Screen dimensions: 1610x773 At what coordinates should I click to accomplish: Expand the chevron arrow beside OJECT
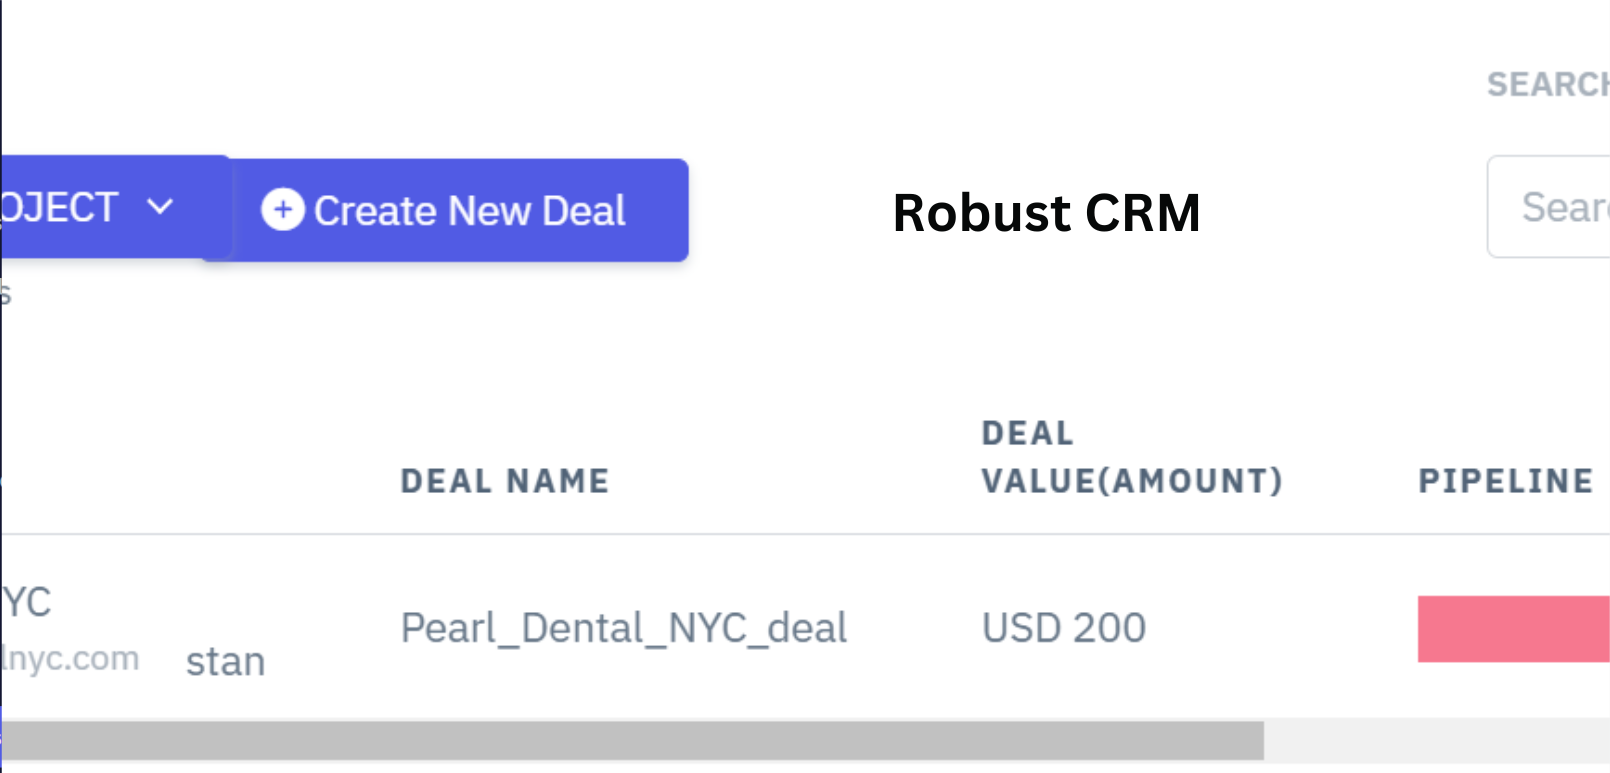(160, 207)
